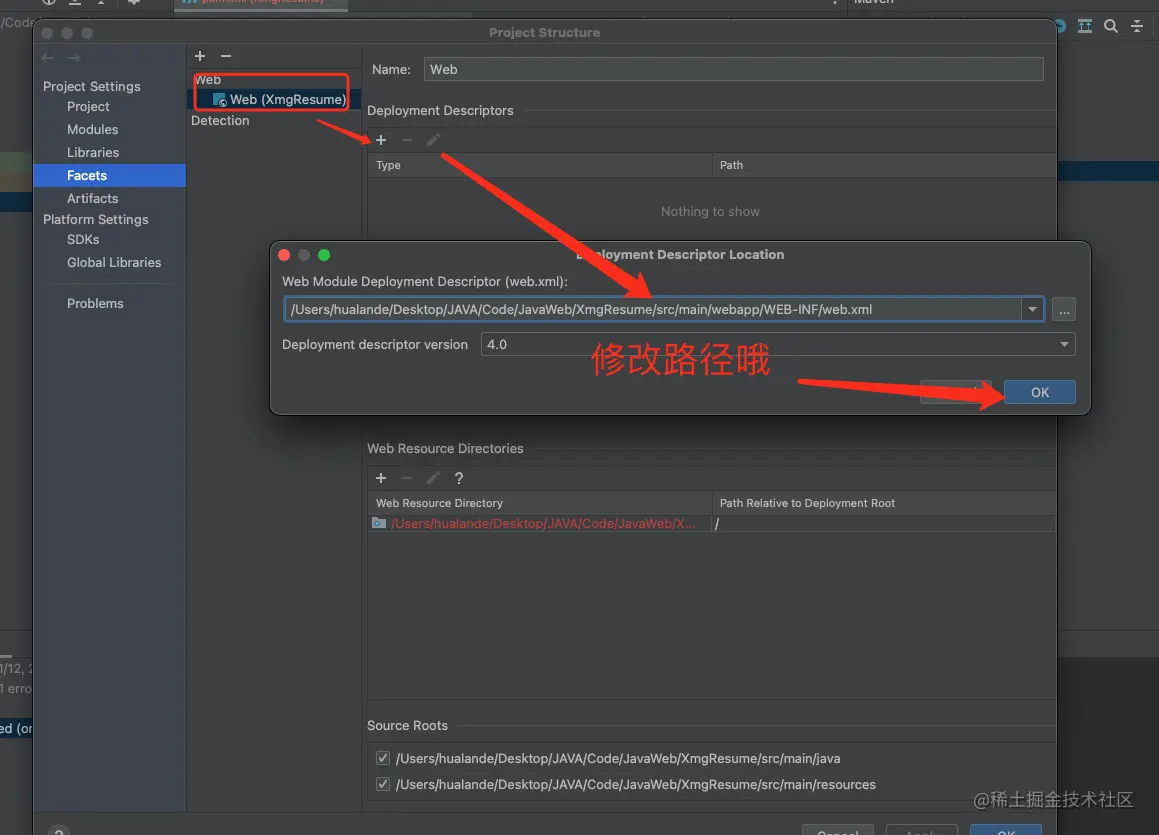
Task: Select the red web resource directory path row
Action: tap(543, 523)
